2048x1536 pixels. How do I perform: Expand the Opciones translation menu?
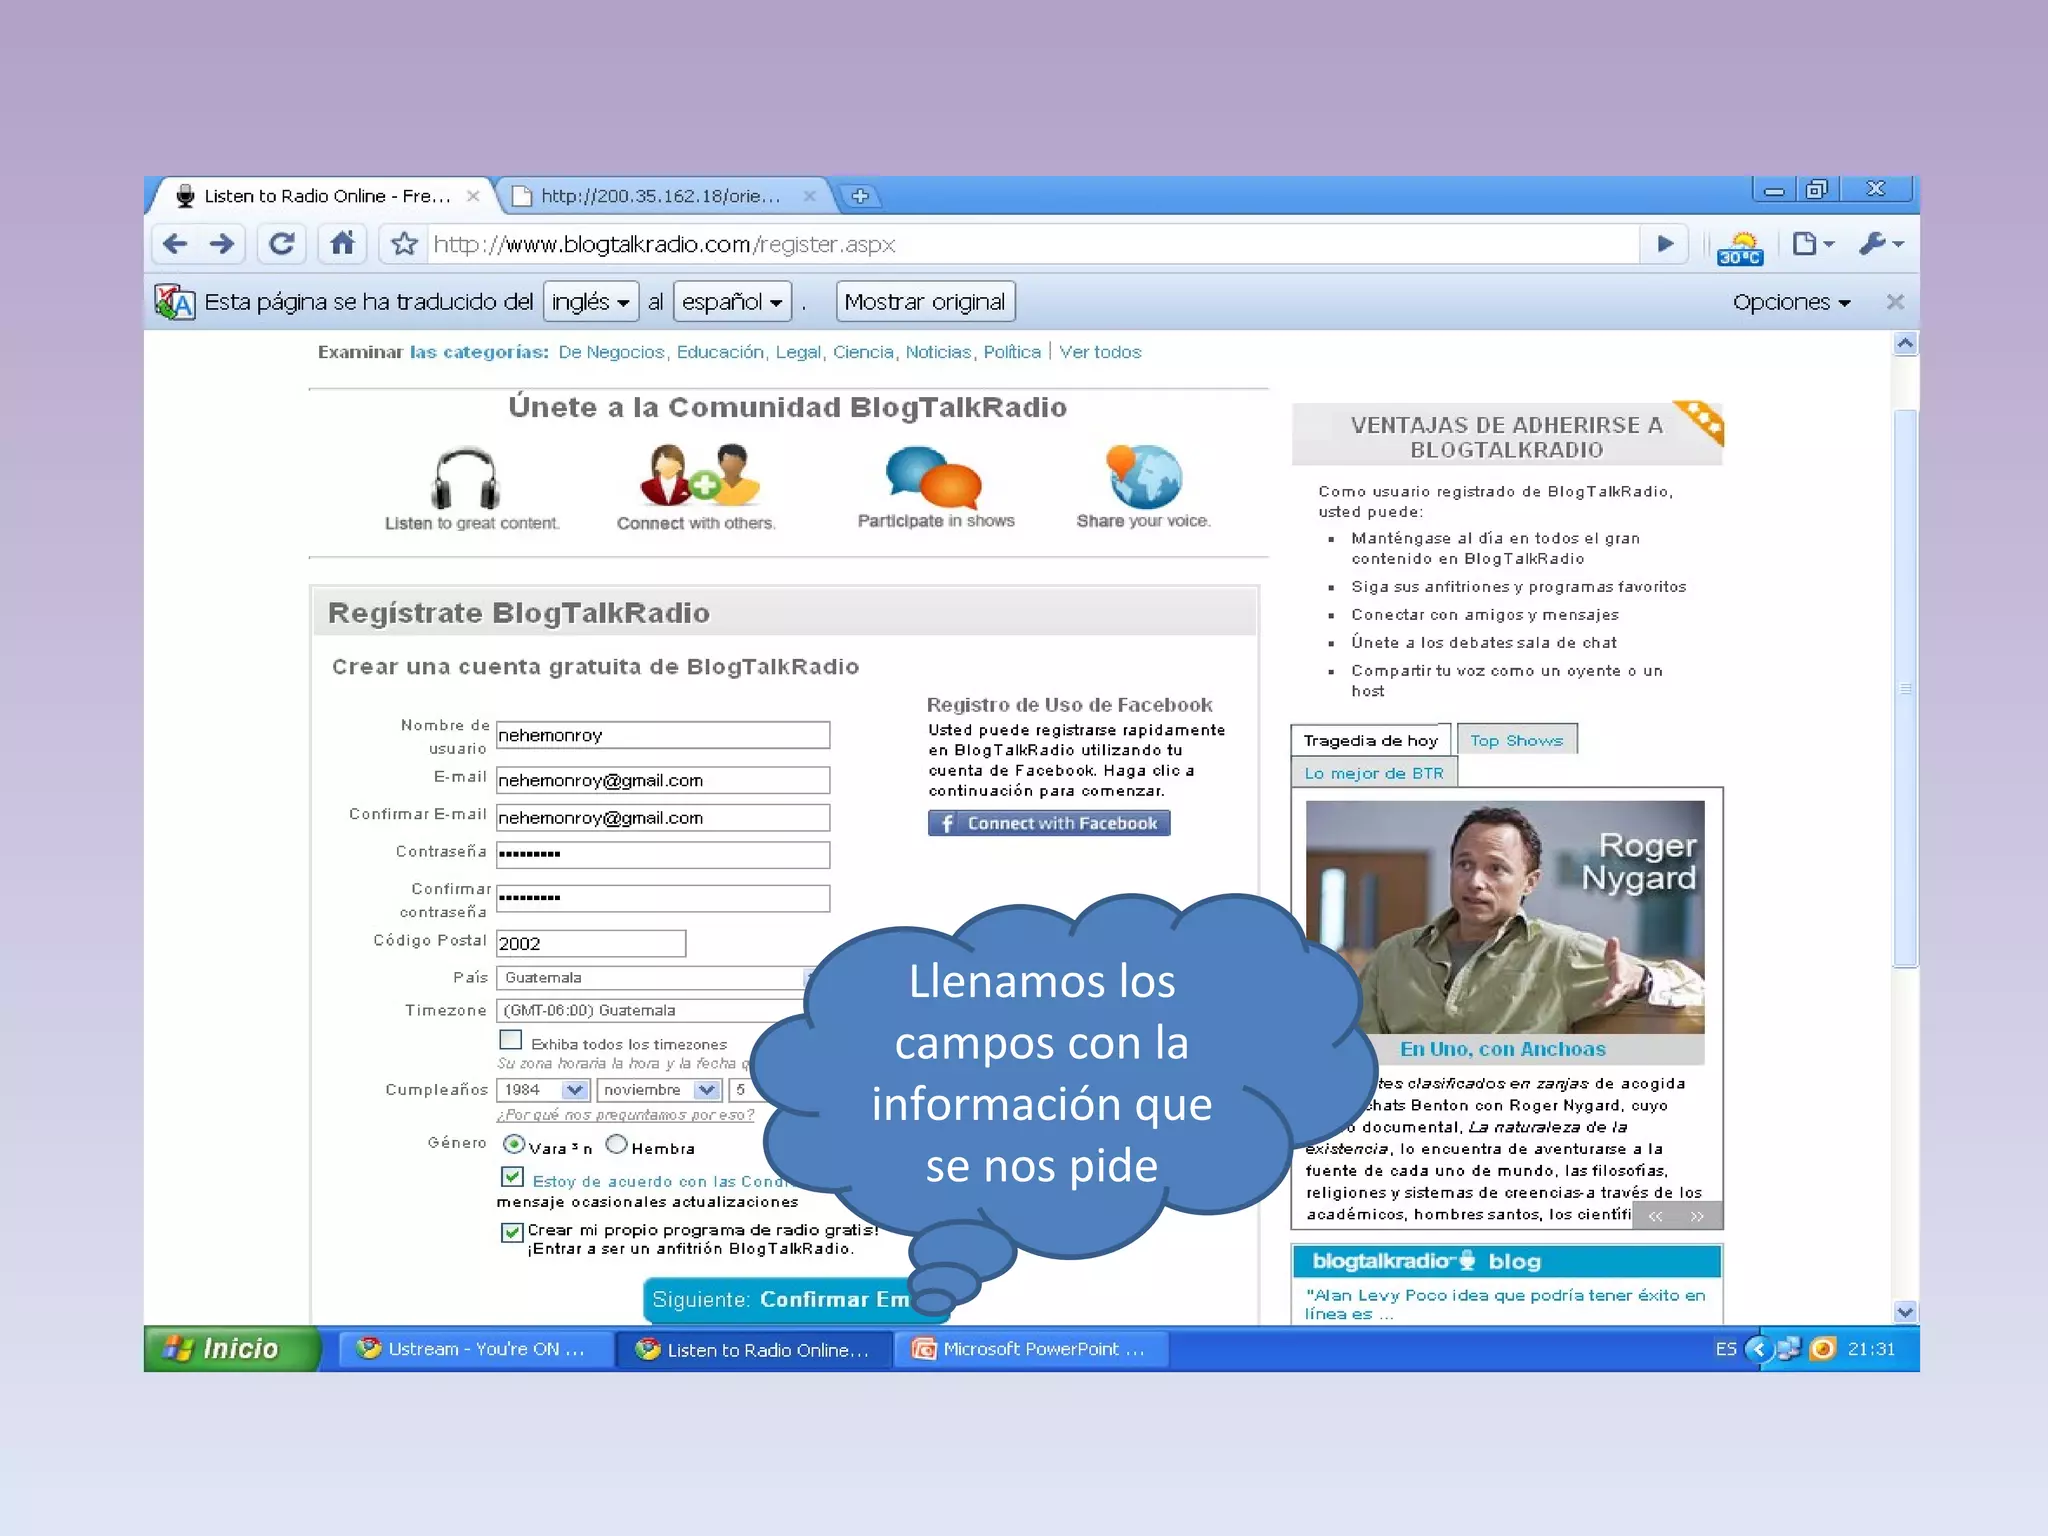[x=1791, y=302]
